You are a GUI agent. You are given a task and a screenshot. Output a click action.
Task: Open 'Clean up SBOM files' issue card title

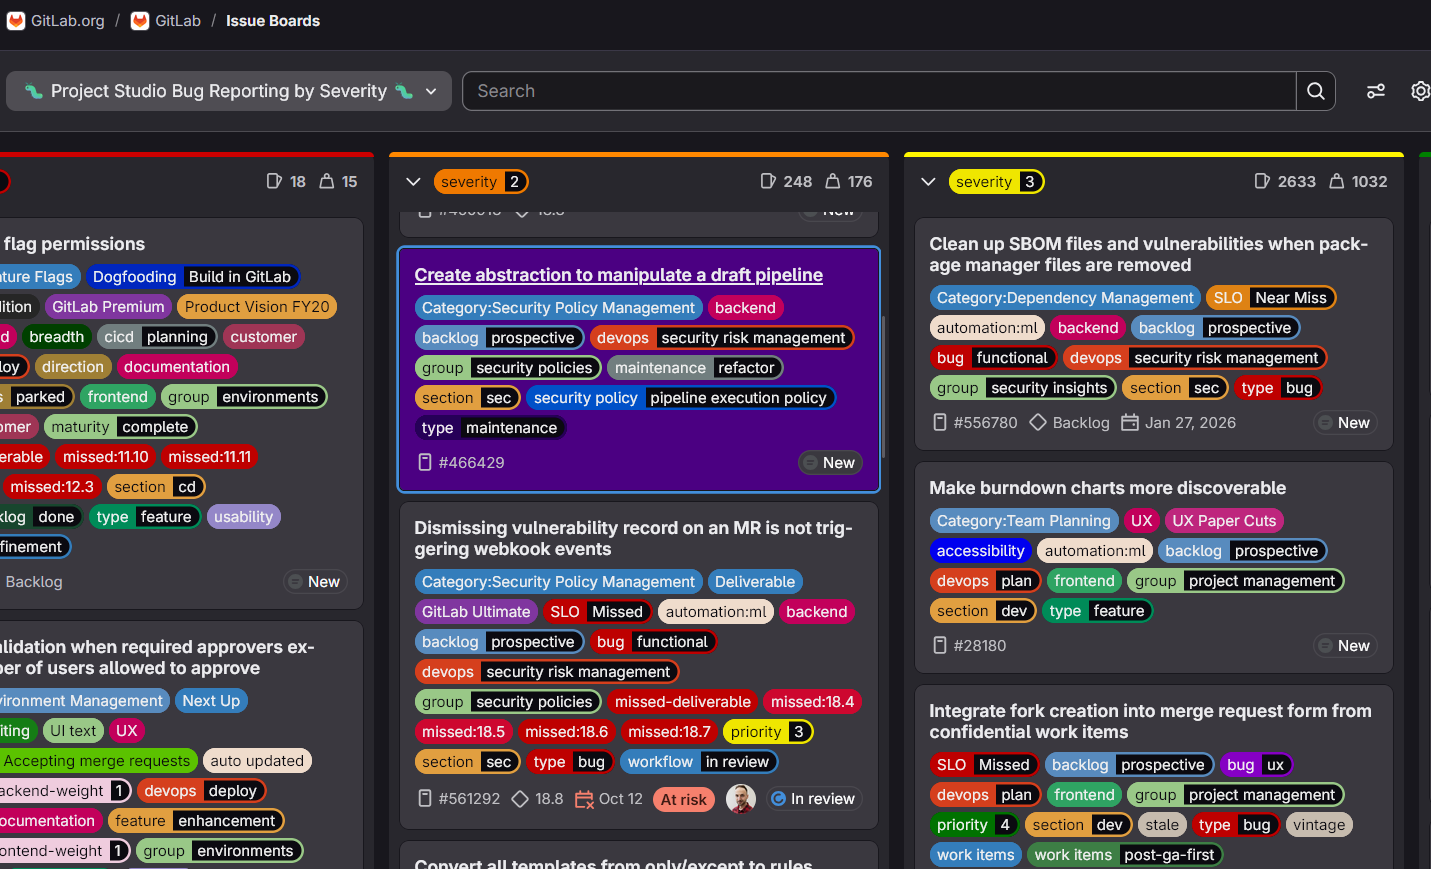tap(1149, 254)
